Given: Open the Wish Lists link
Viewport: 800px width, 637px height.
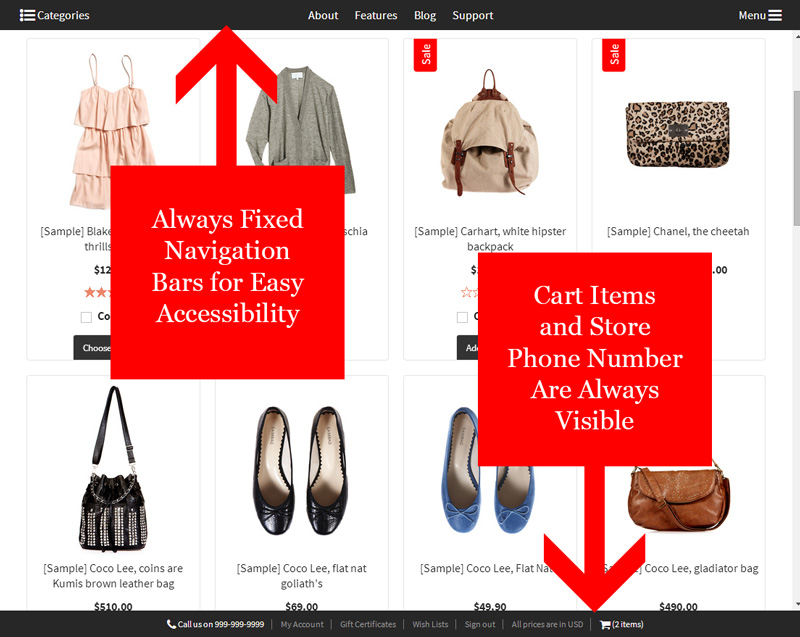Looking at the screenshot, I should point(430,624).
